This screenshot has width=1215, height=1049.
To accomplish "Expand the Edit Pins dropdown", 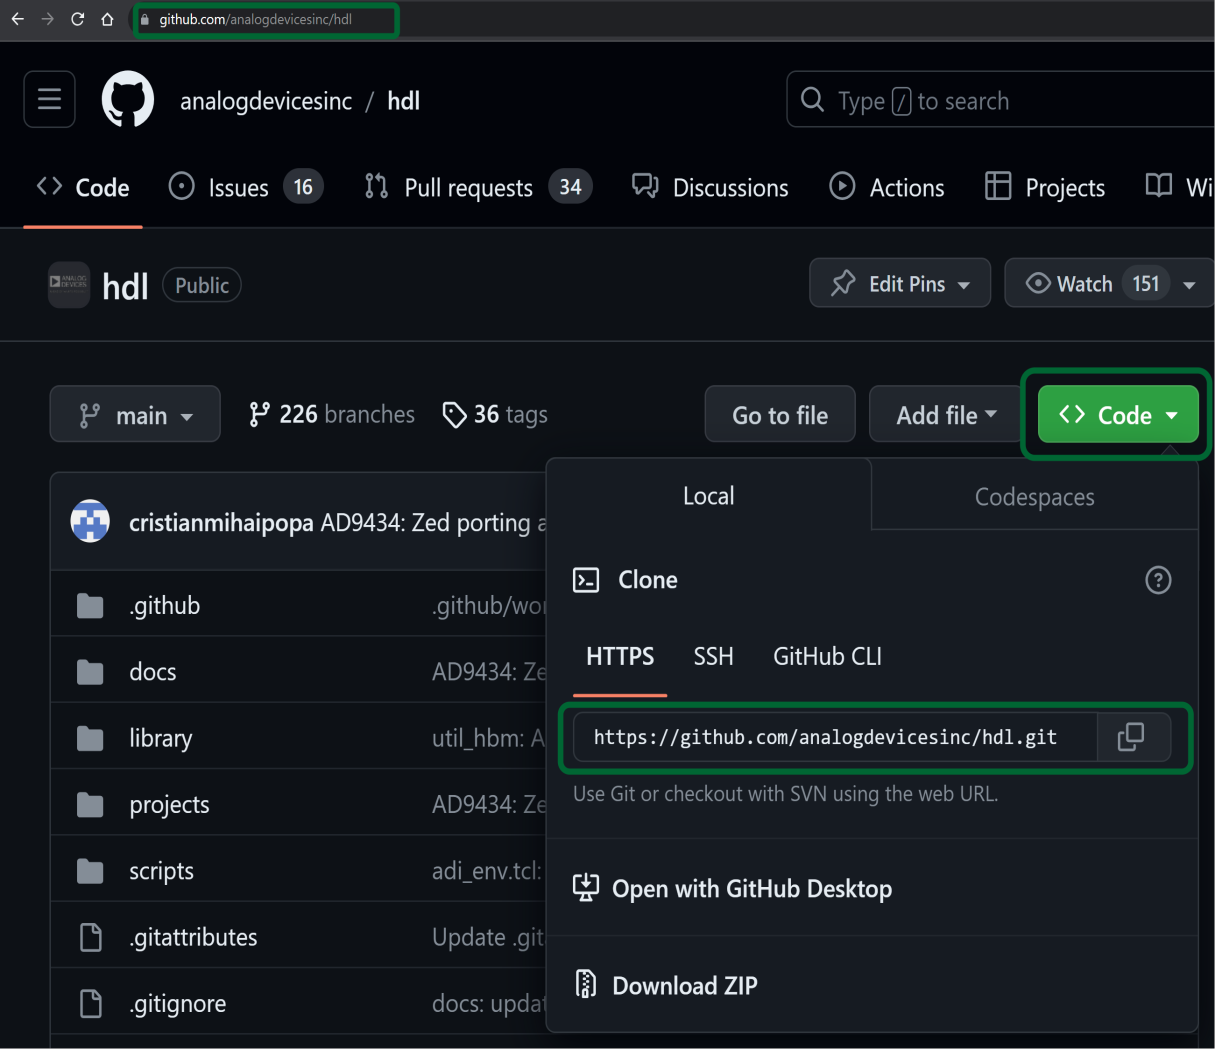I will coord(899,284).
